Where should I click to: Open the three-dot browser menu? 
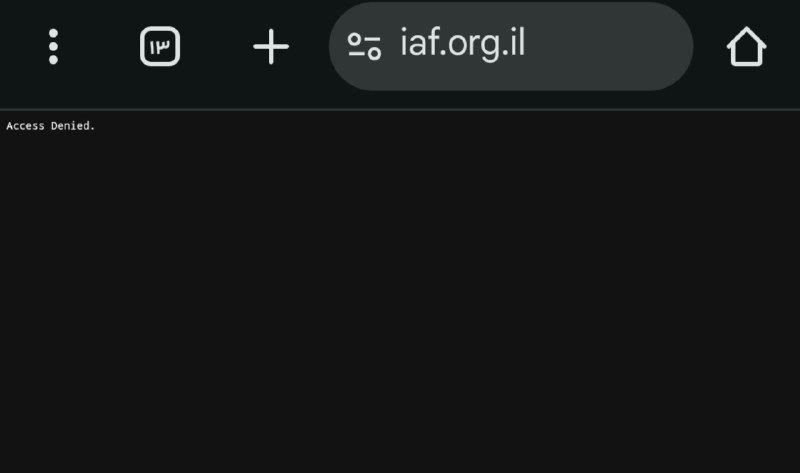pyautogui.click(x=53, y=46)
